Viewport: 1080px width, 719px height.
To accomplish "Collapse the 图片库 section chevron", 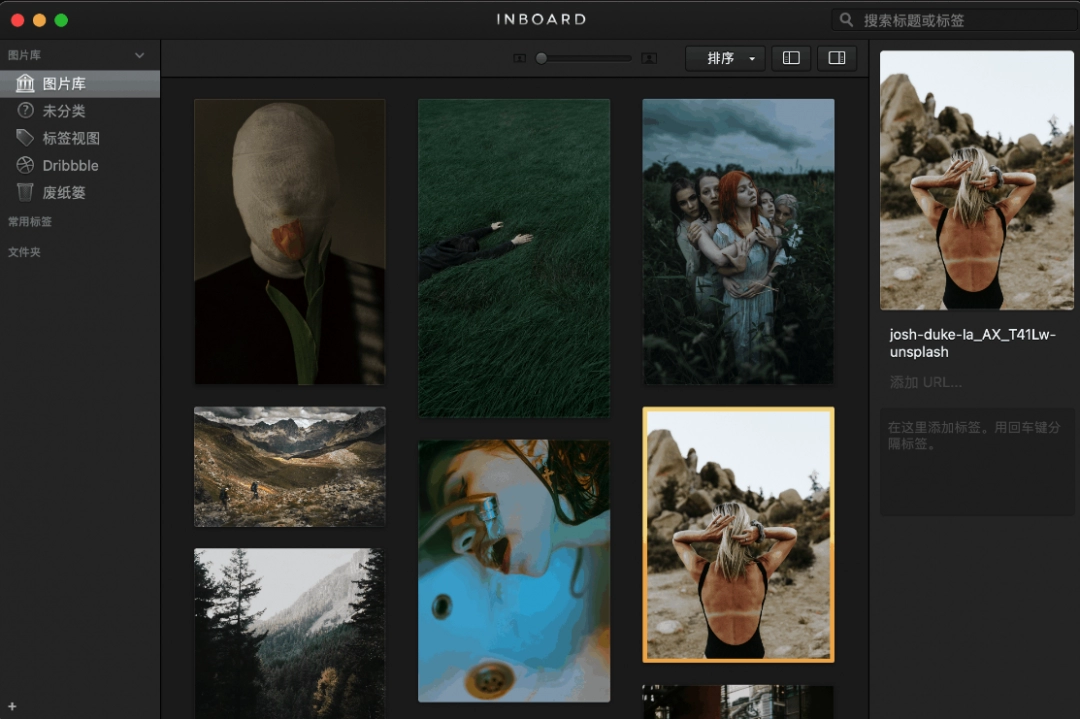I will 140,56.
